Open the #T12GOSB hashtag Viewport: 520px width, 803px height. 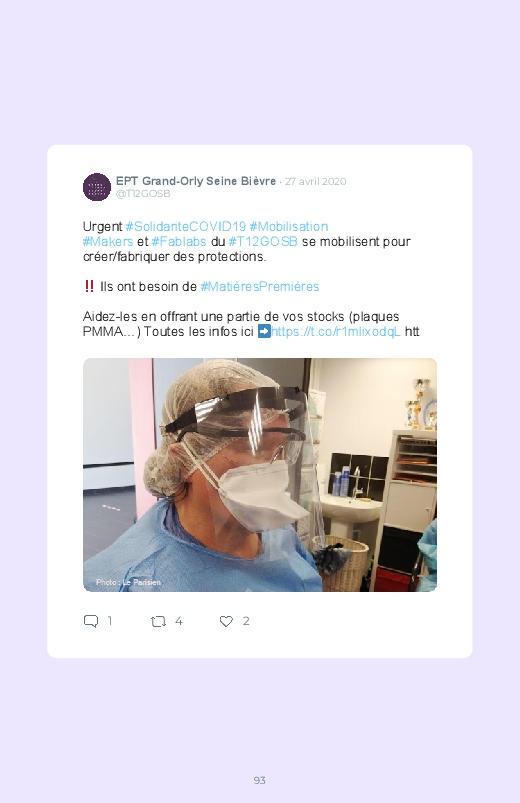(x=263, y=241)
